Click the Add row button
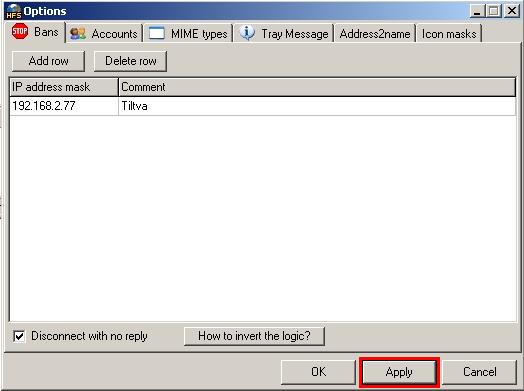Screen dimensions: 524x391 (48, 61)
